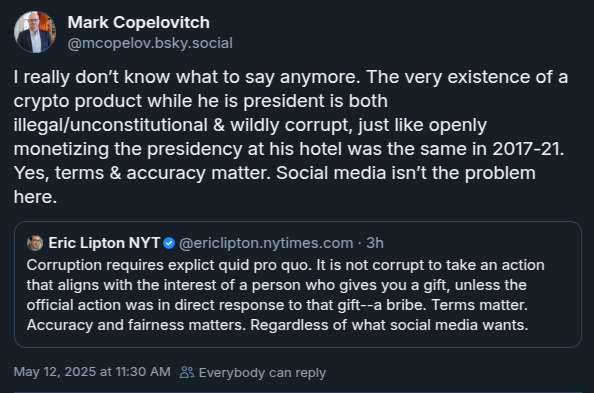Click the 3h timestamp on quoted post
The image size is (594, 393).
point(375,243)
